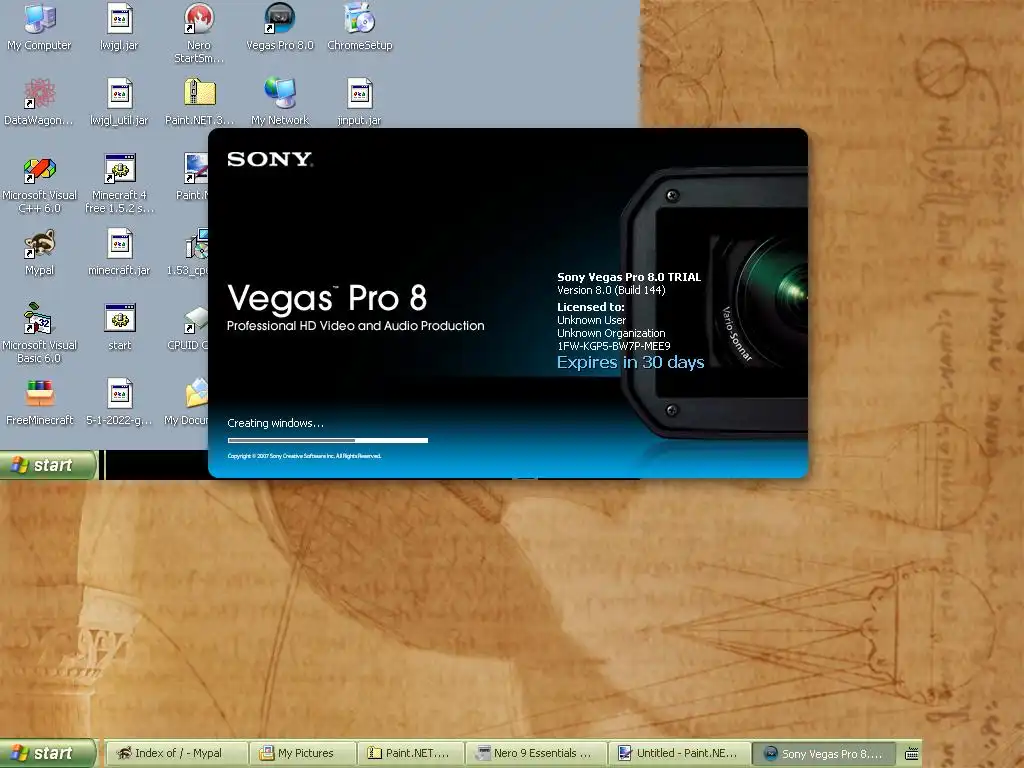Select the 5-1-2022-g file icon
Image resolution: width=1024 pixels, height=768 pixels.
tap(120, 402)
